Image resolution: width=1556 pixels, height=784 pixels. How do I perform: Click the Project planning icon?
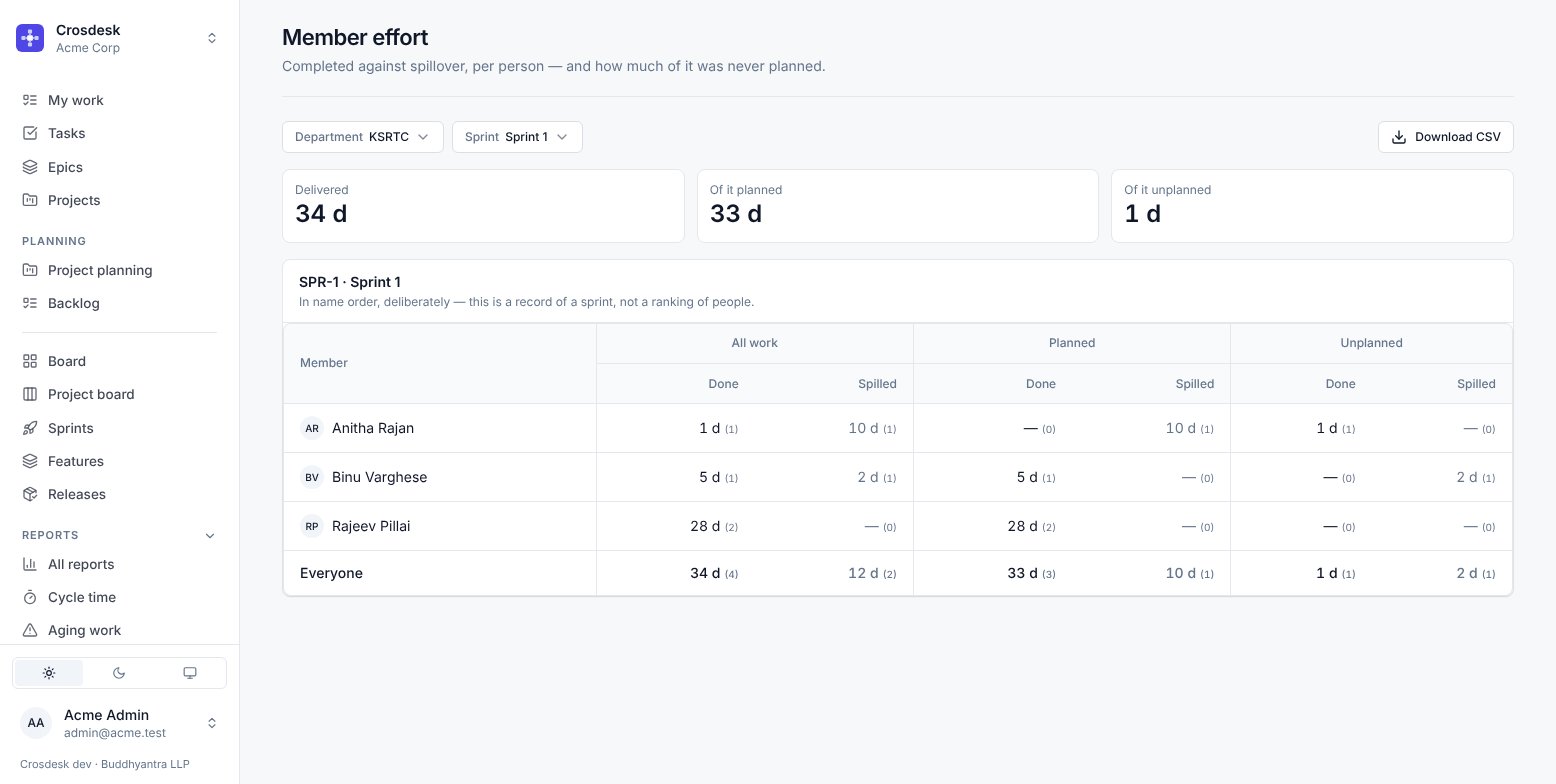click(x=30, y=270)
